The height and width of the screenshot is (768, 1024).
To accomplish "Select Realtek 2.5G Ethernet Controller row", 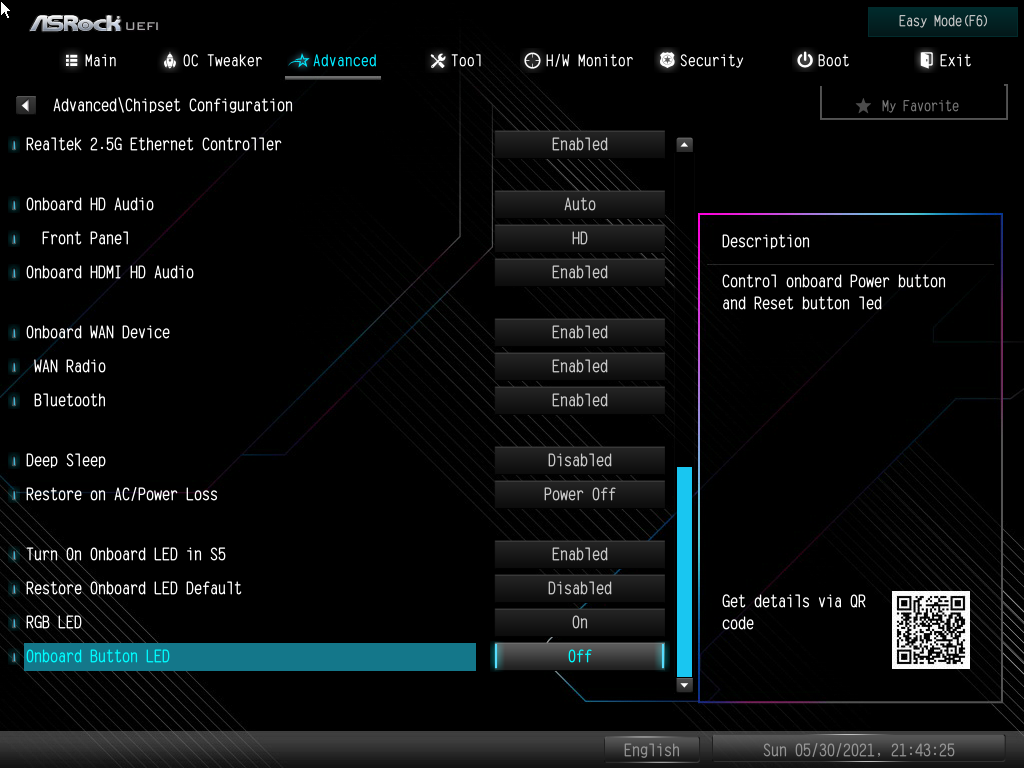I will (x=153, y=144).
